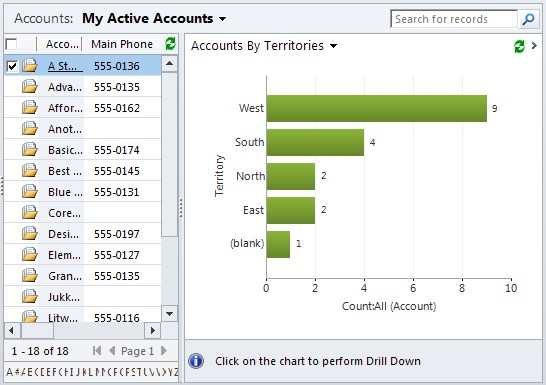
Task: Click the list scroll down arrow
Action: [170, 314]
